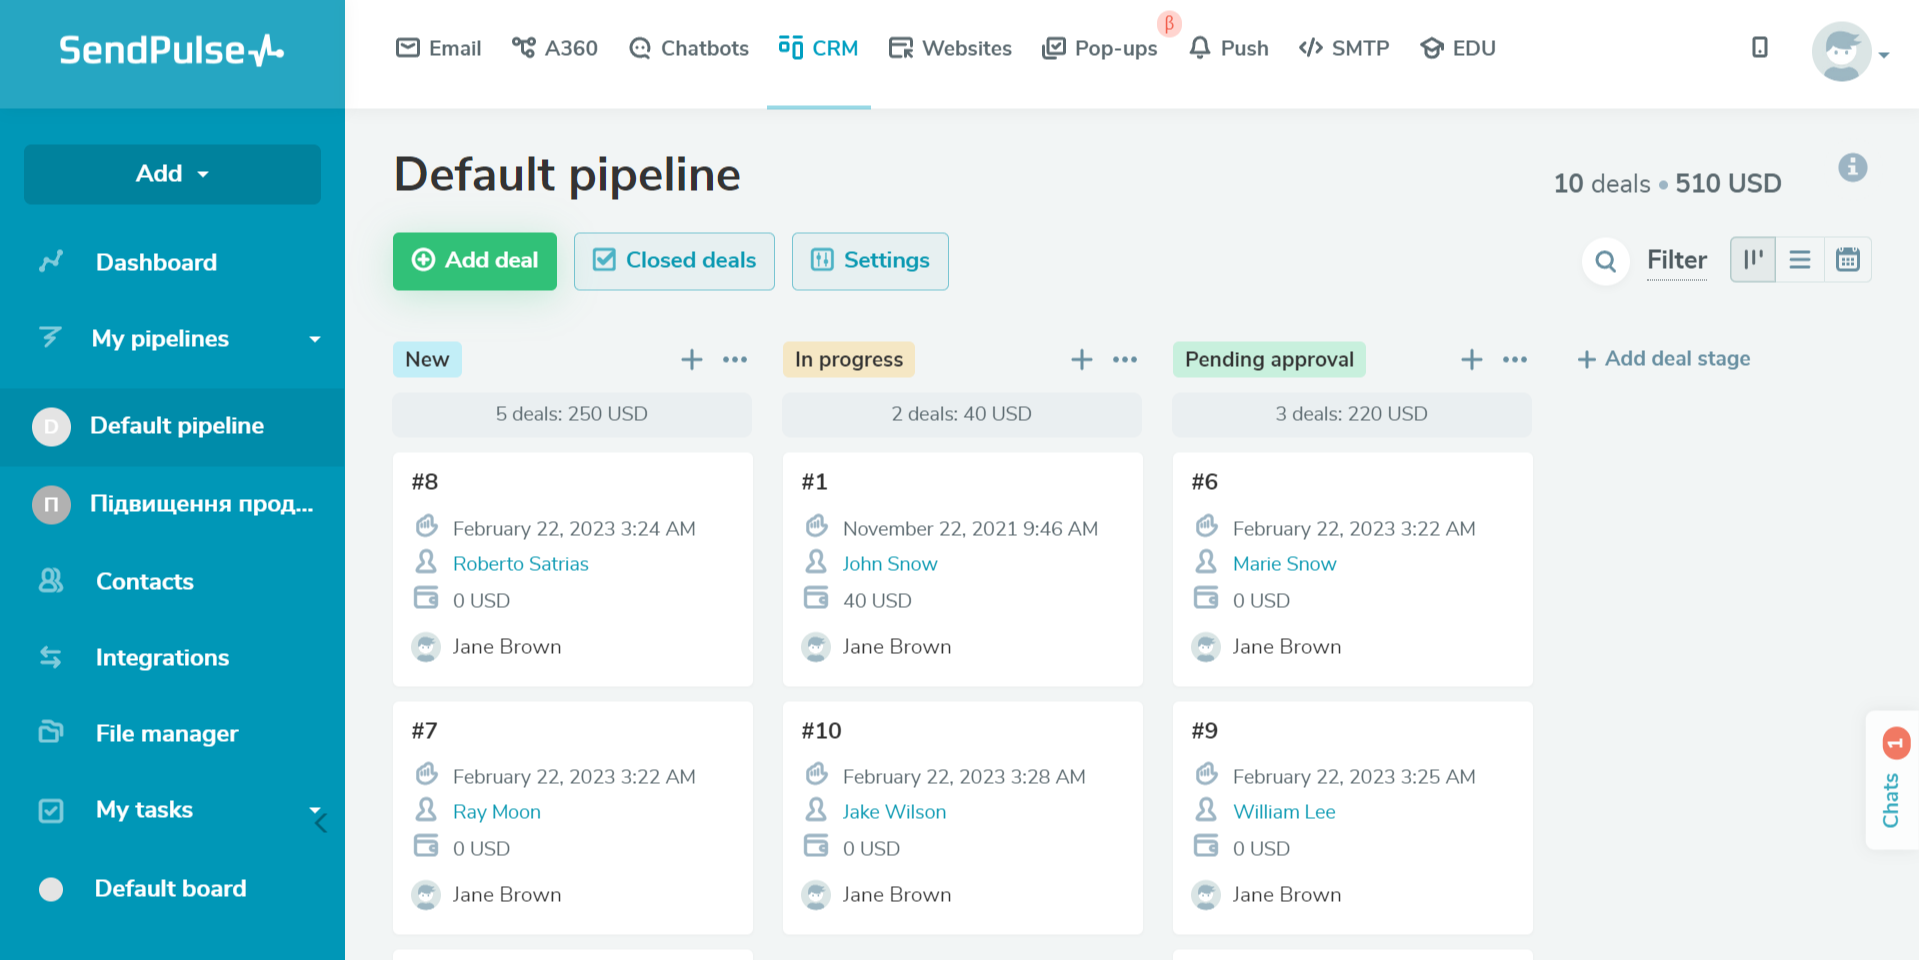Open contact Ray Moon
The height and width of the screenshot is (960, 1919).
(x=497, y=812)
